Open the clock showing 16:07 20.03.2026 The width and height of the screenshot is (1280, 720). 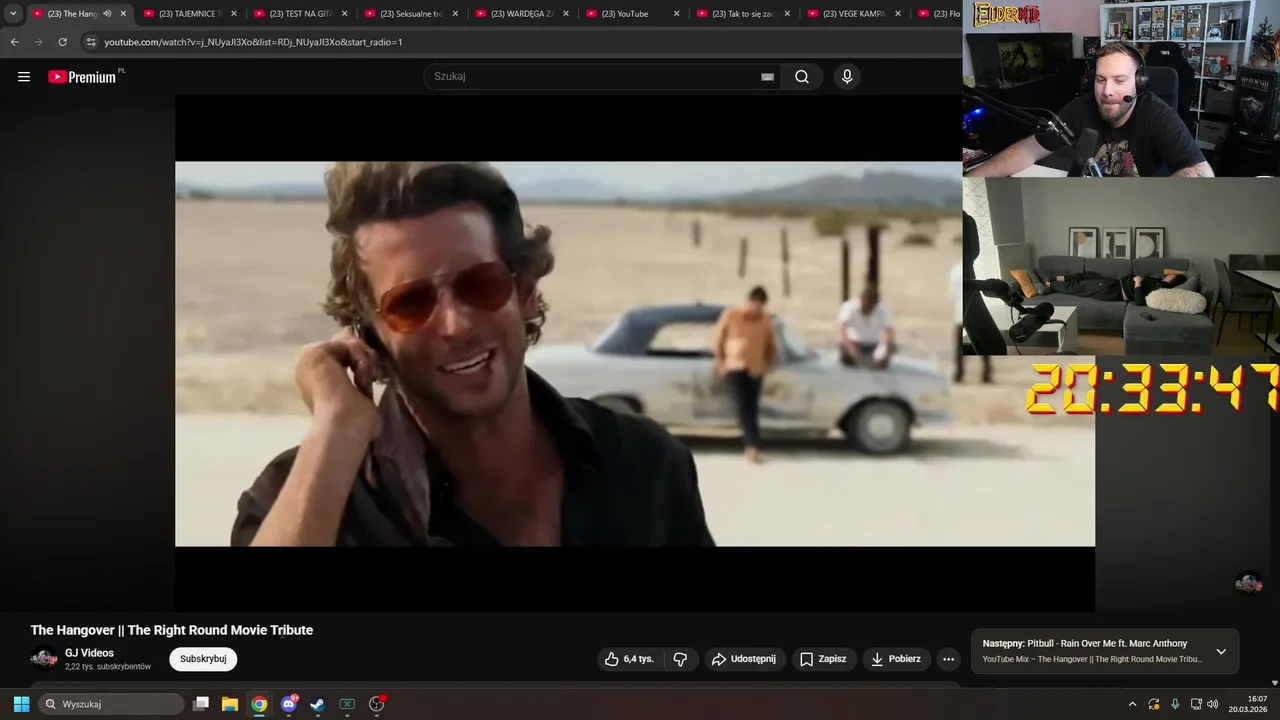1249,704
